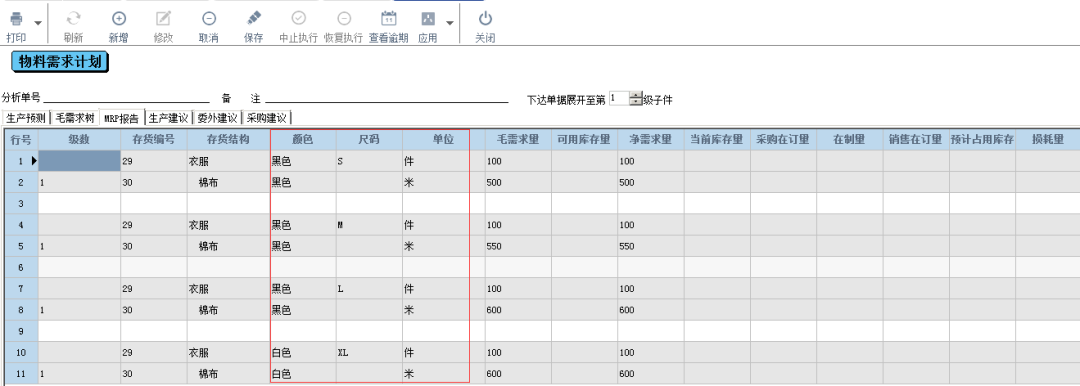This screenshot has width=1080, height=386.
Task: Click size cell L in row 7
Action: tap(369, 289)
